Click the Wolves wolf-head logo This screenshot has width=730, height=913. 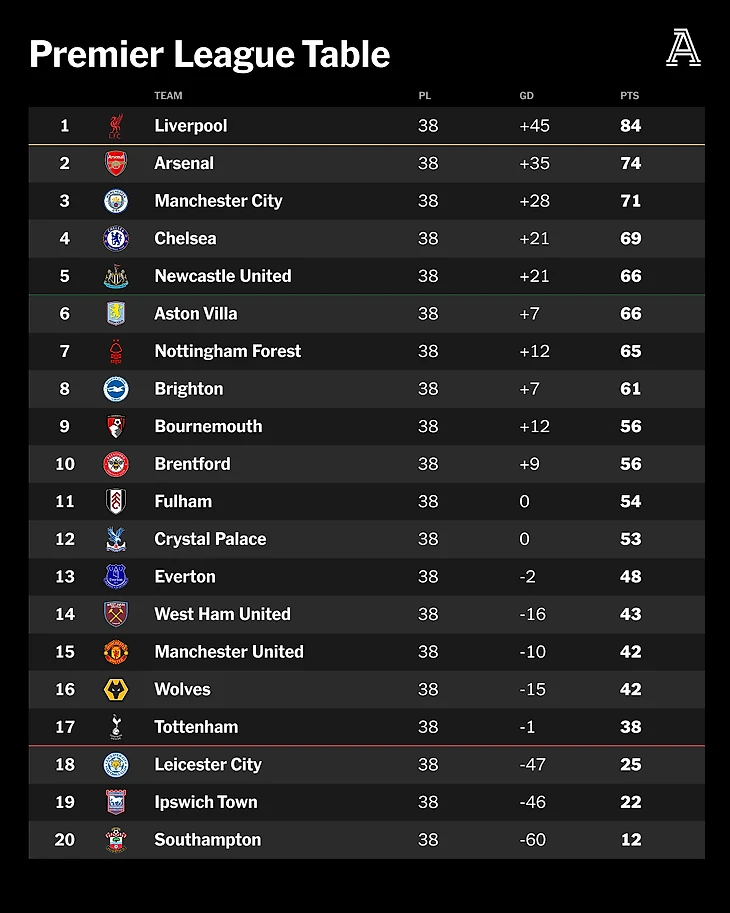(x=116, y=689)
